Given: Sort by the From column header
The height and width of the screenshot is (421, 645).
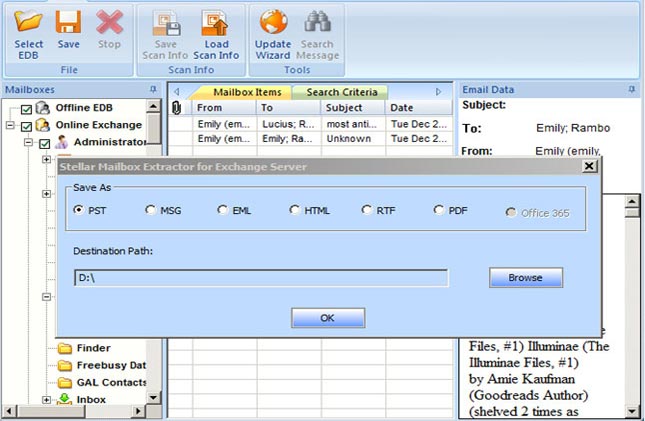Looking at the screenshot, I should point(224,108).
